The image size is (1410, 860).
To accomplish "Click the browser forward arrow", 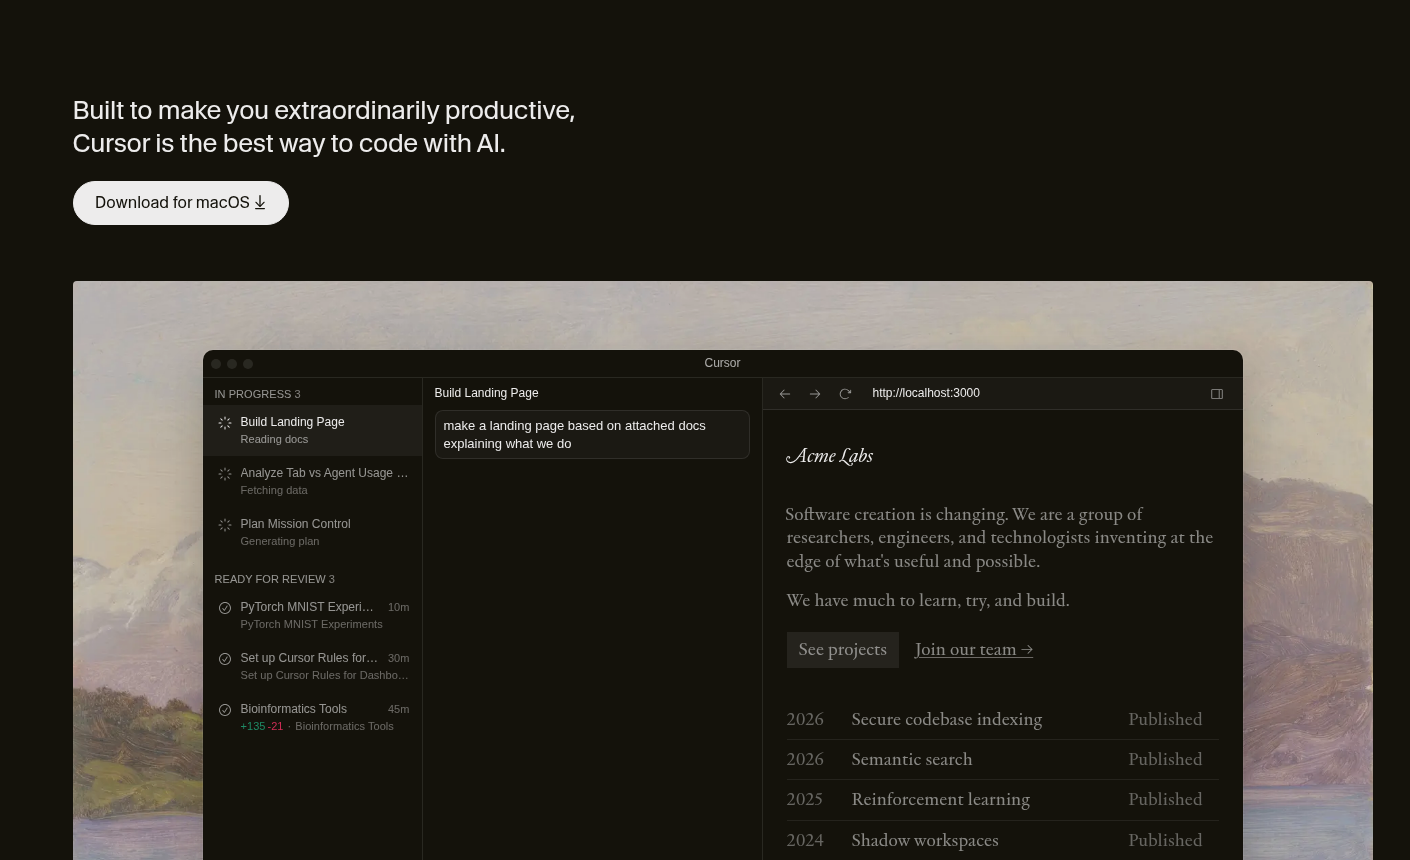I will pyautogui.click(x=815, y=393).
